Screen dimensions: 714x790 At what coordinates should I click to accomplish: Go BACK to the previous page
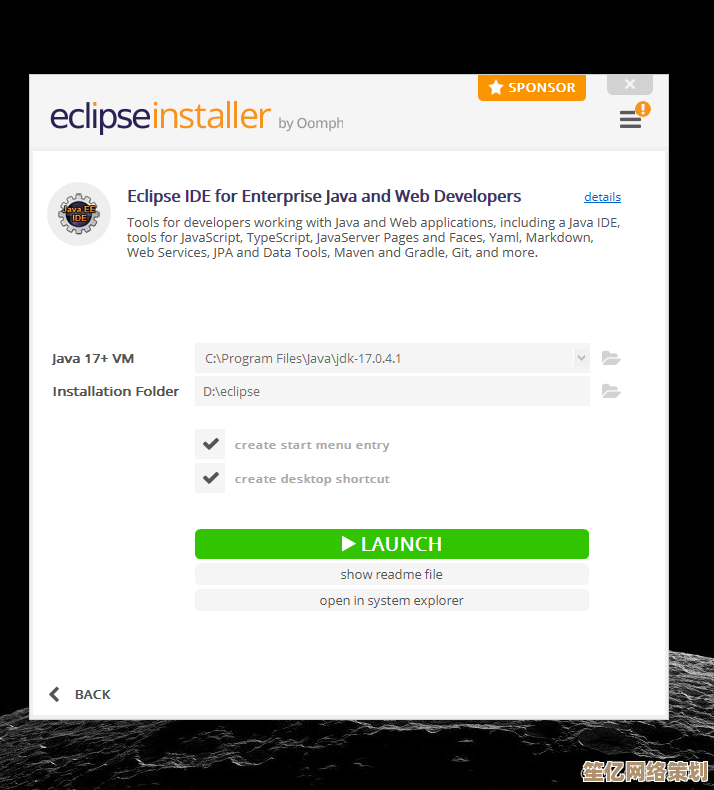tap(81, 694)
